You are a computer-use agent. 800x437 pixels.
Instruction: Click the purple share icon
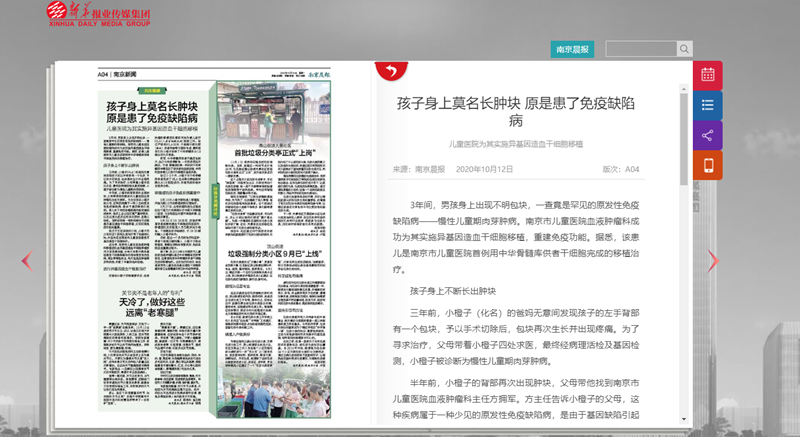pos(708,135)
